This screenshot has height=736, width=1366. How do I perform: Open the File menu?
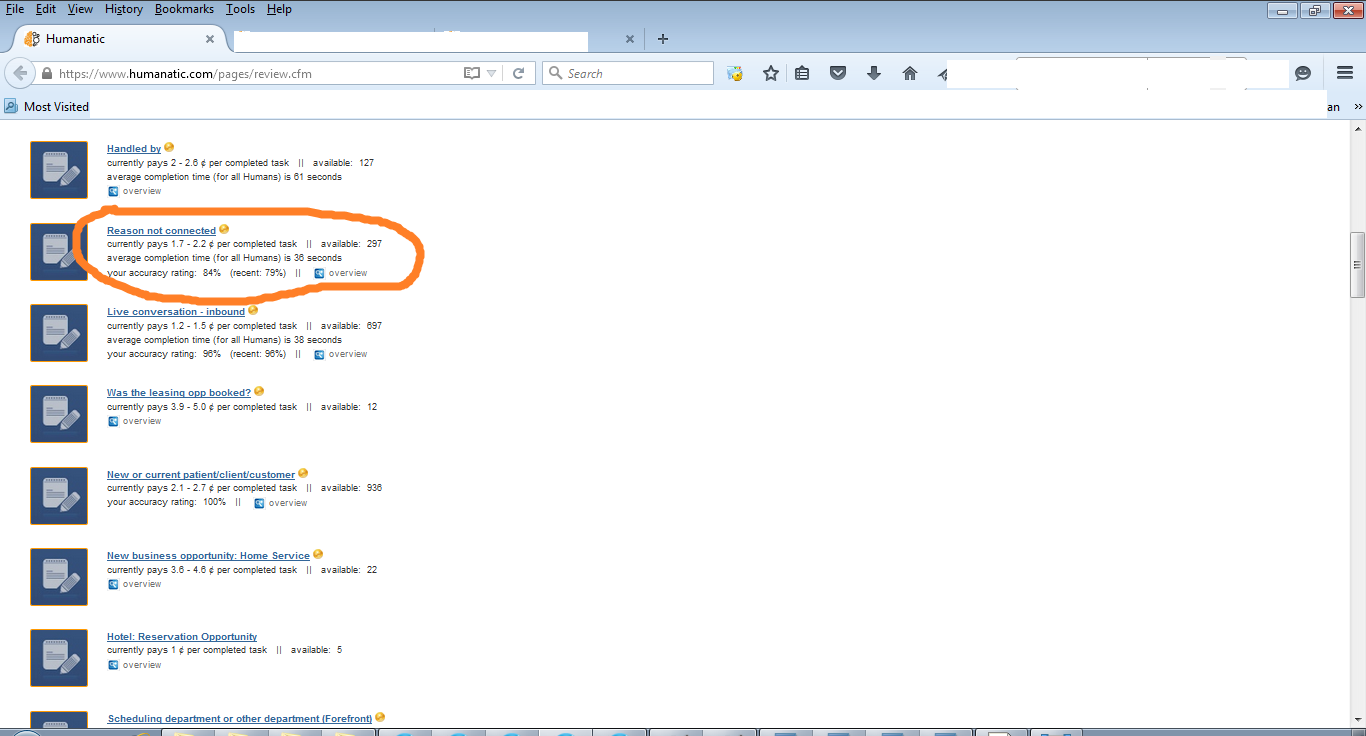coord(15,9)
